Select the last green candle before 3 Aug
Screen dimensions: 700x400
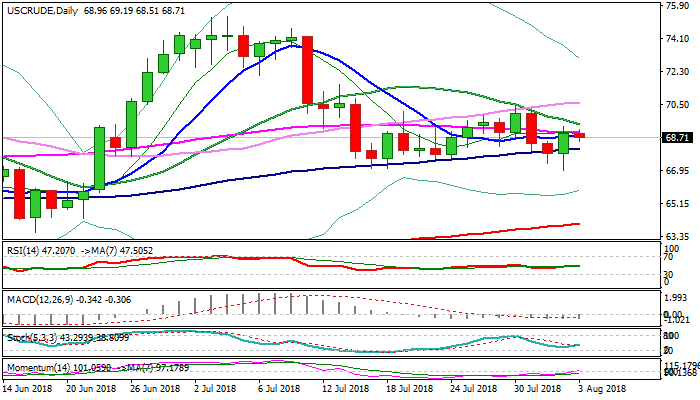point(564,143)
